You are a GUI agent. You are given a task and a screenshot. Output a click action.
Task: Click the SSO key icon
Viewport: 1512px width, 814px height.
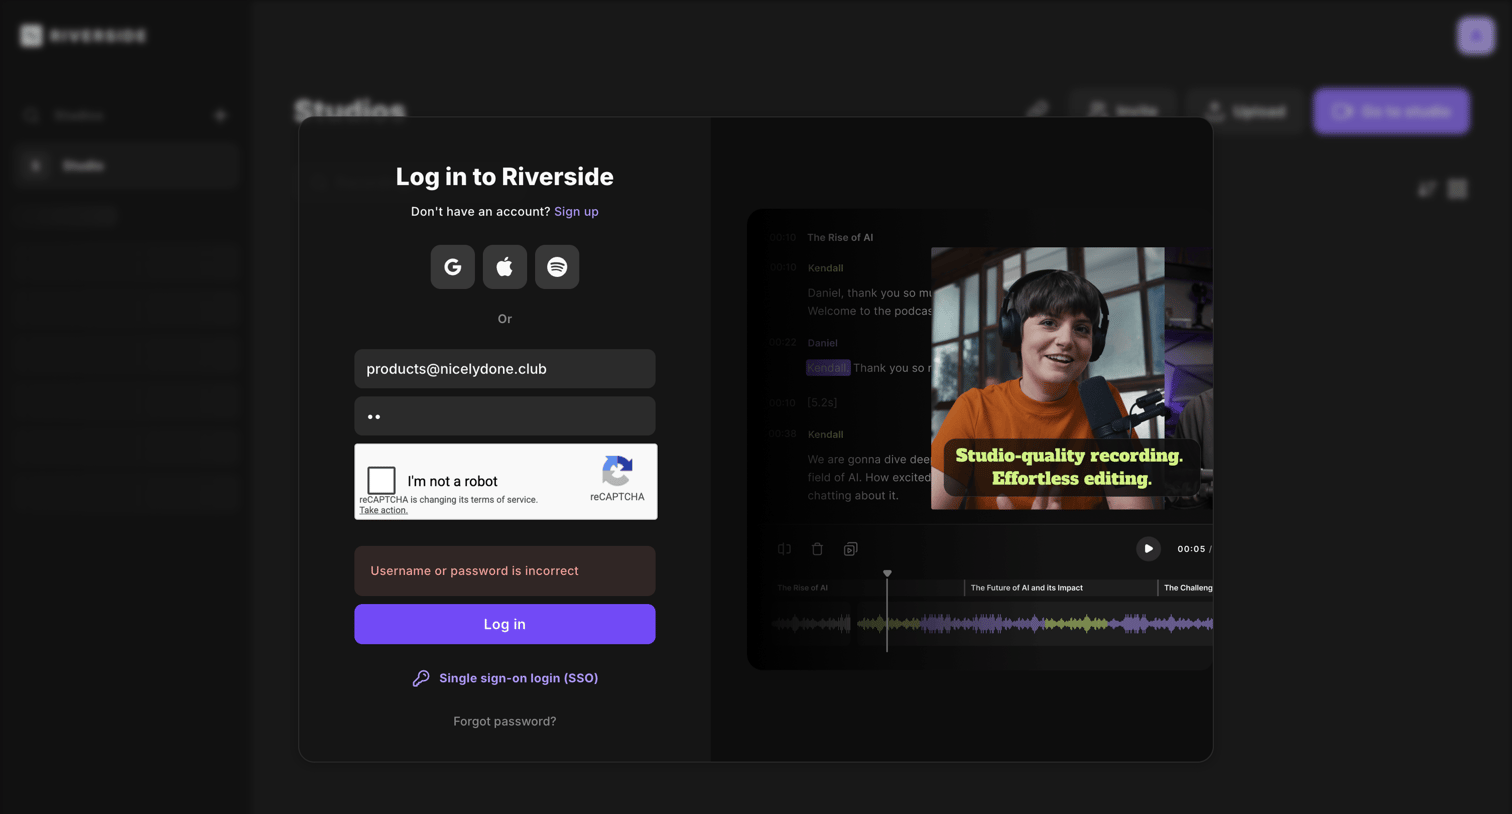[x=421, y=678]
